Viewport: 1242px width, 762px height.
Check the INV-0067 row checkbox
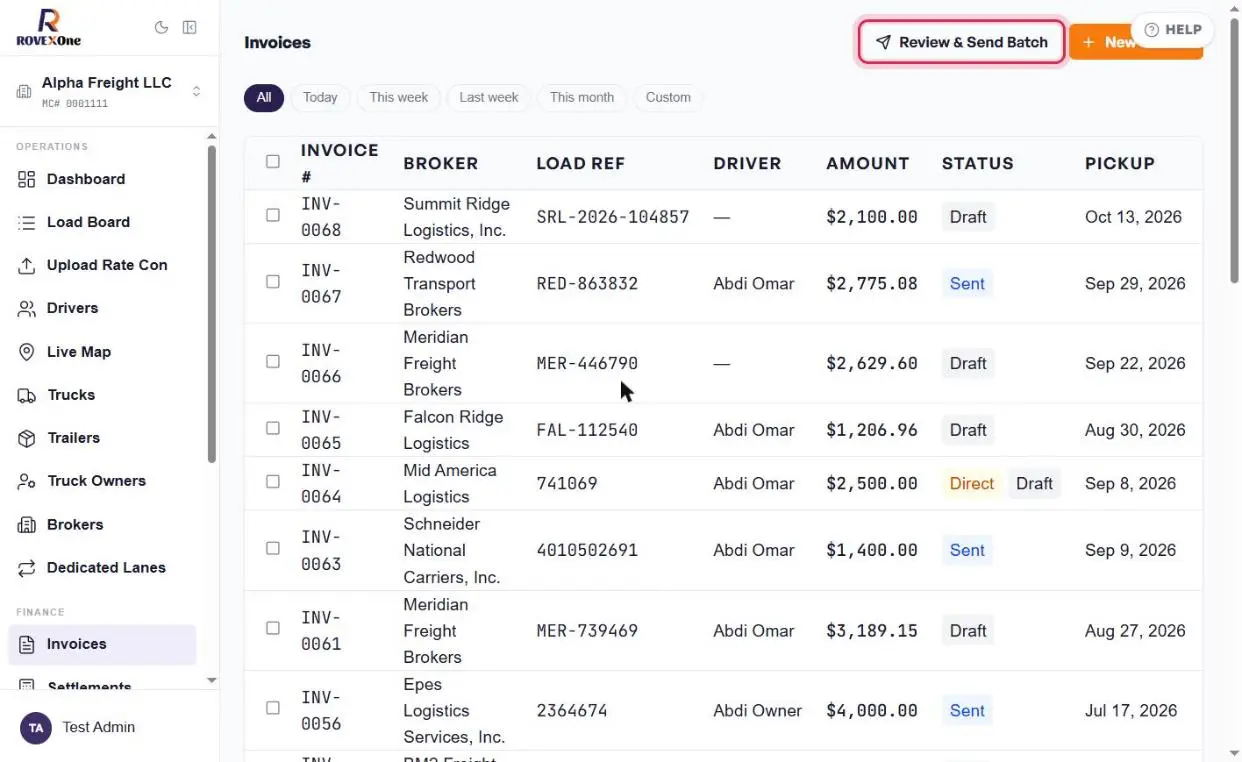pyautogui.click(x=273, y=282)
